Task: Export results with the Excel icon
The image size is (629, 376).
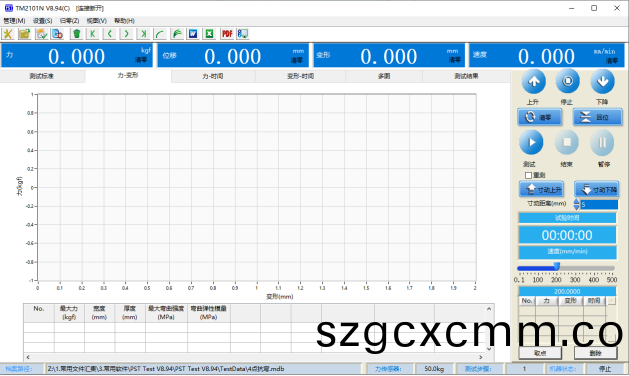Action: [x=209, y=34]
